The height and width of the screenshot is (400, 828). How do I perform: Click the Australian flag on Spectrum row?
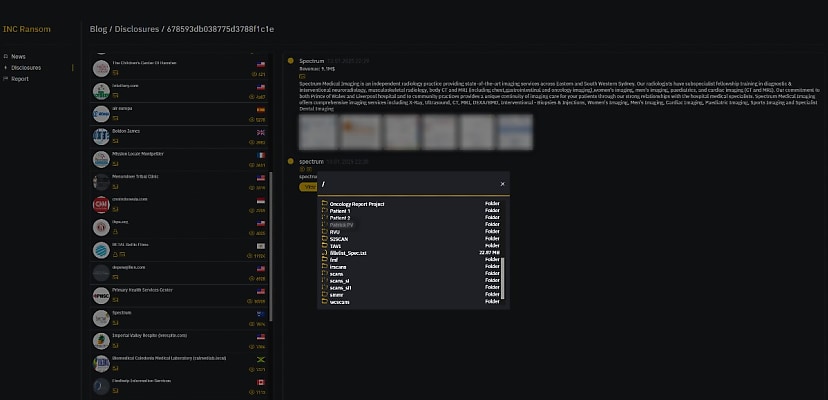tap(261, 314)
